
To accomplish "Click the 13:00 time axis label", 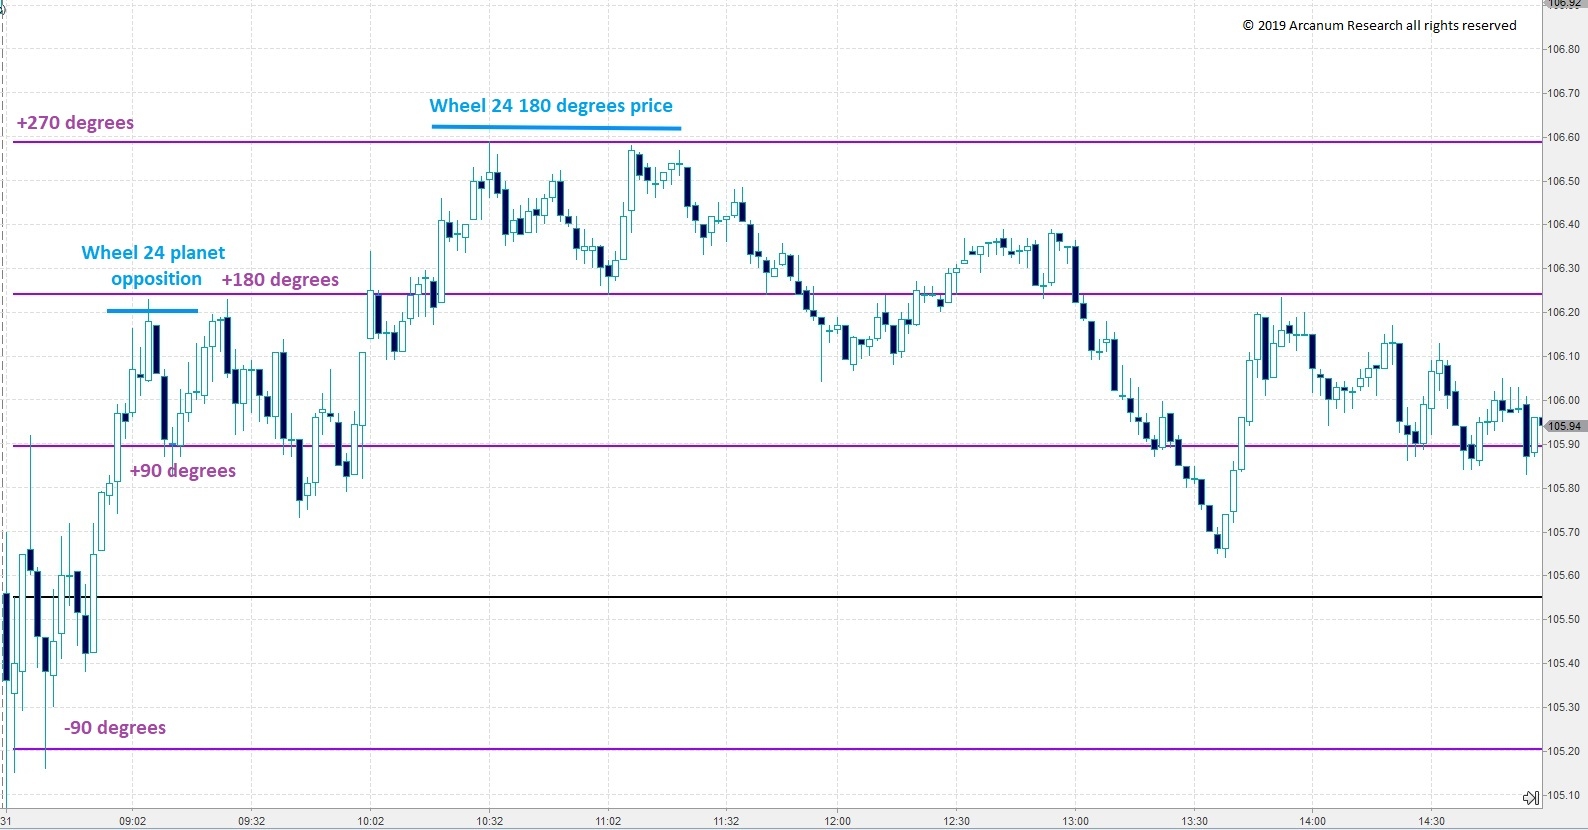I will [x=1075, y=821].
